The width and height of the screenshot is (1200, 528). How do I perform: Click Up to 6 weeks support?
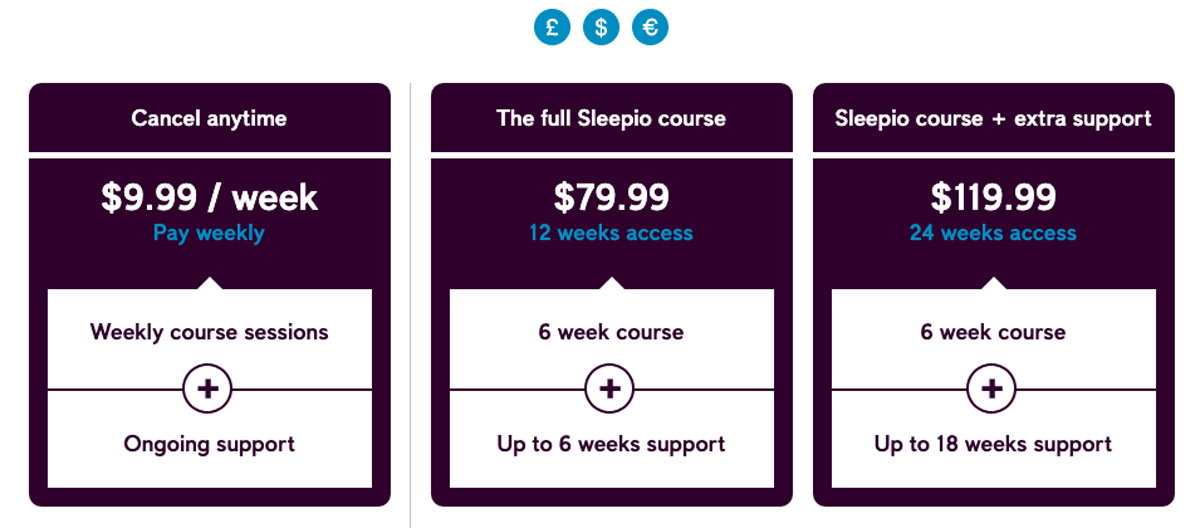point(611,444)
